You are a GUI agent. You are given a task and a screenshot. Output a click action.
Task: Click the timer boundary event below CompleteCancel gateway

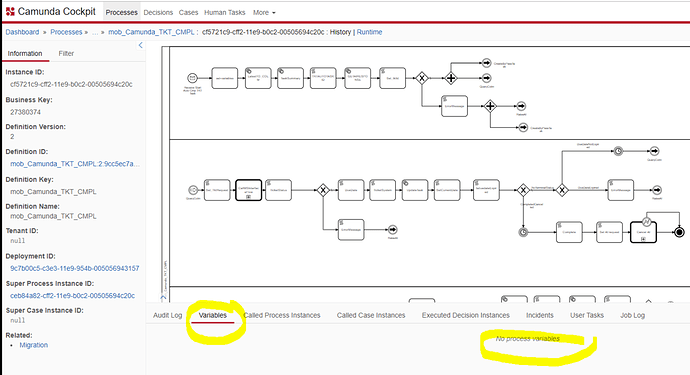pos(523,232)
